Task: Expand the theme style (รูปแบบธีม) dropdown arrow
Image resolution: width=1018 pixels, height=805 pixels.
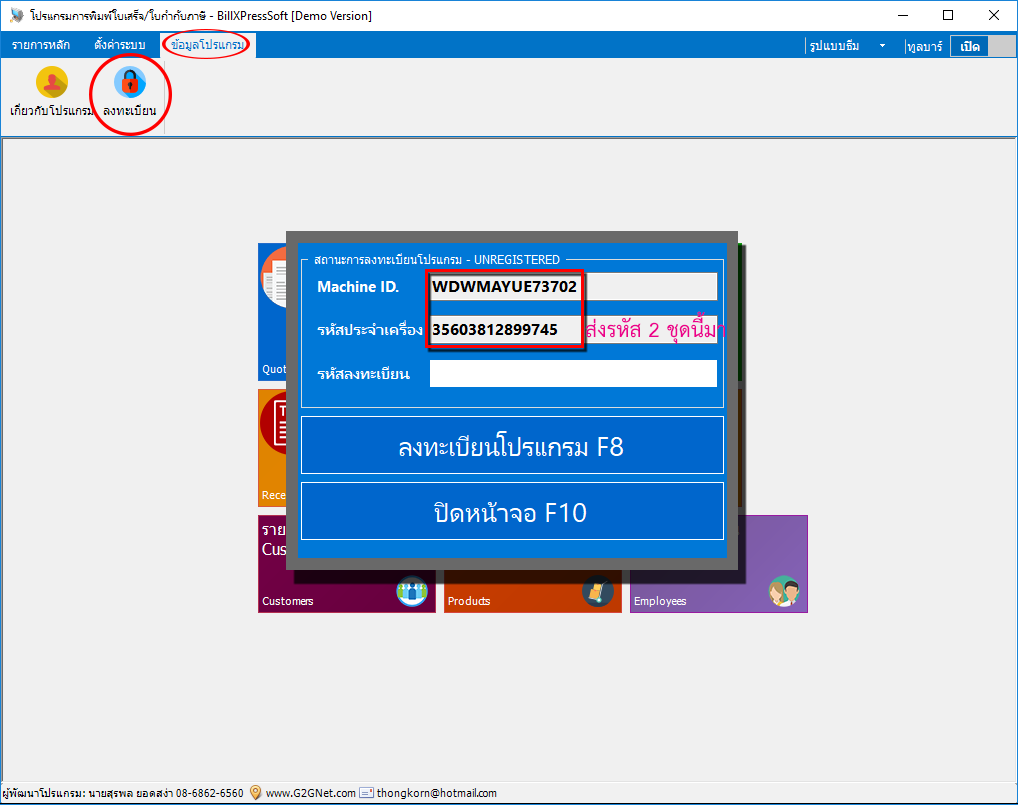Action: coord(882,45)
